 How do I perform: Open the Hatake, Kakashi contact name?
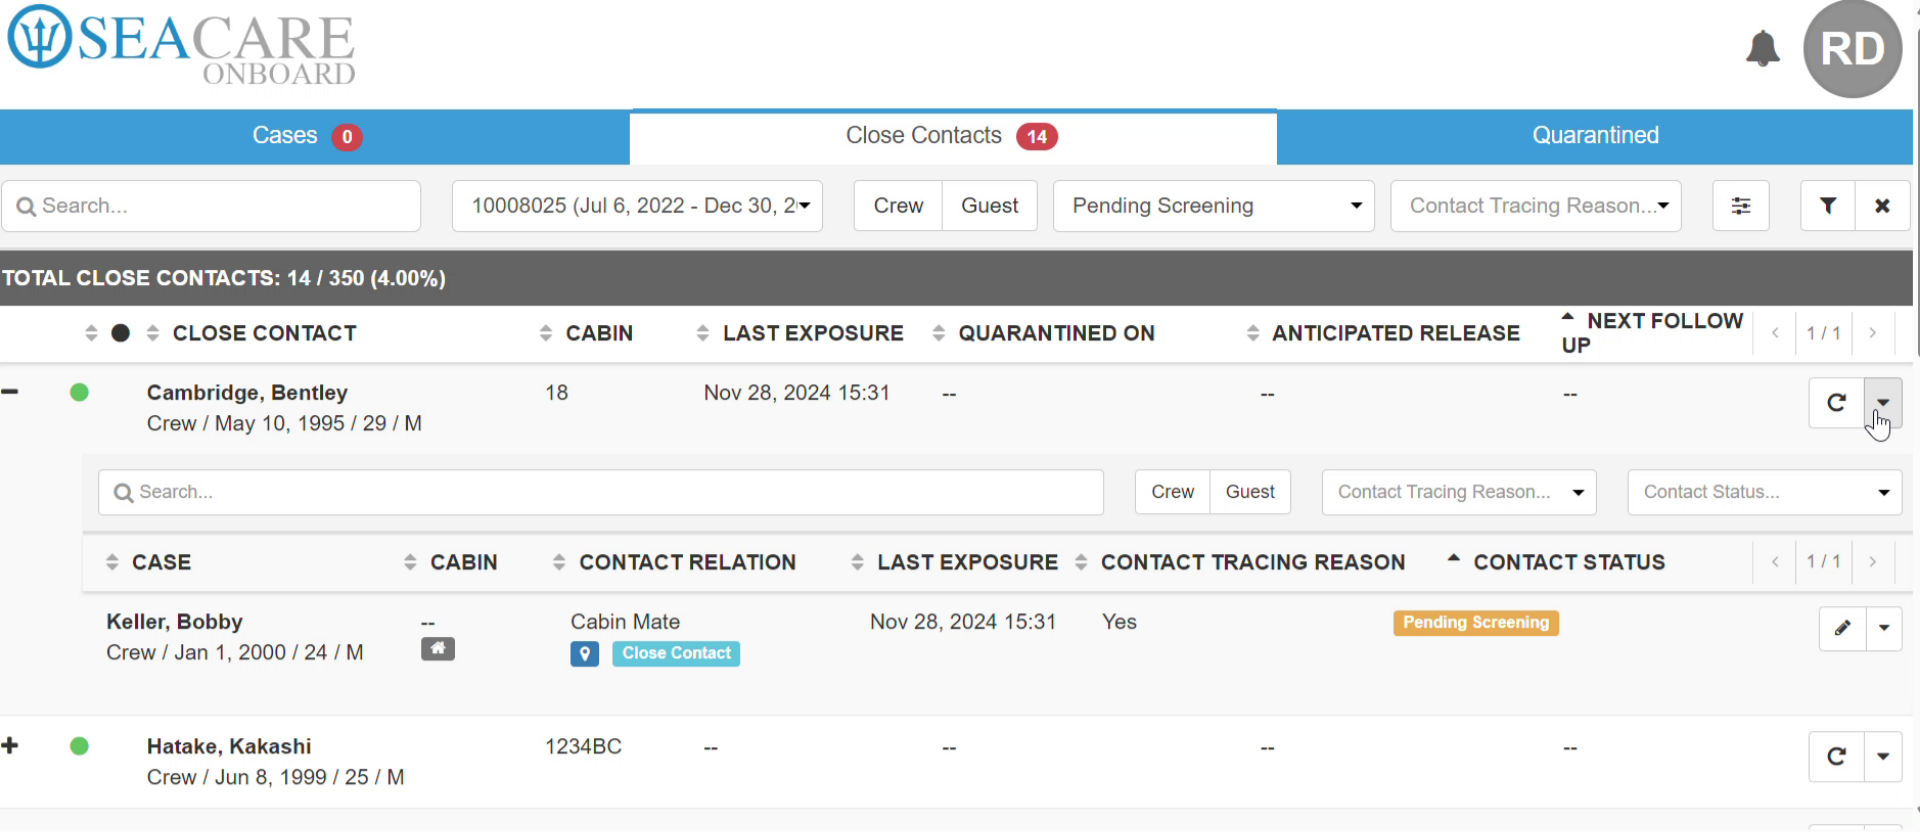pyautogui.click(x=229, y=746)
